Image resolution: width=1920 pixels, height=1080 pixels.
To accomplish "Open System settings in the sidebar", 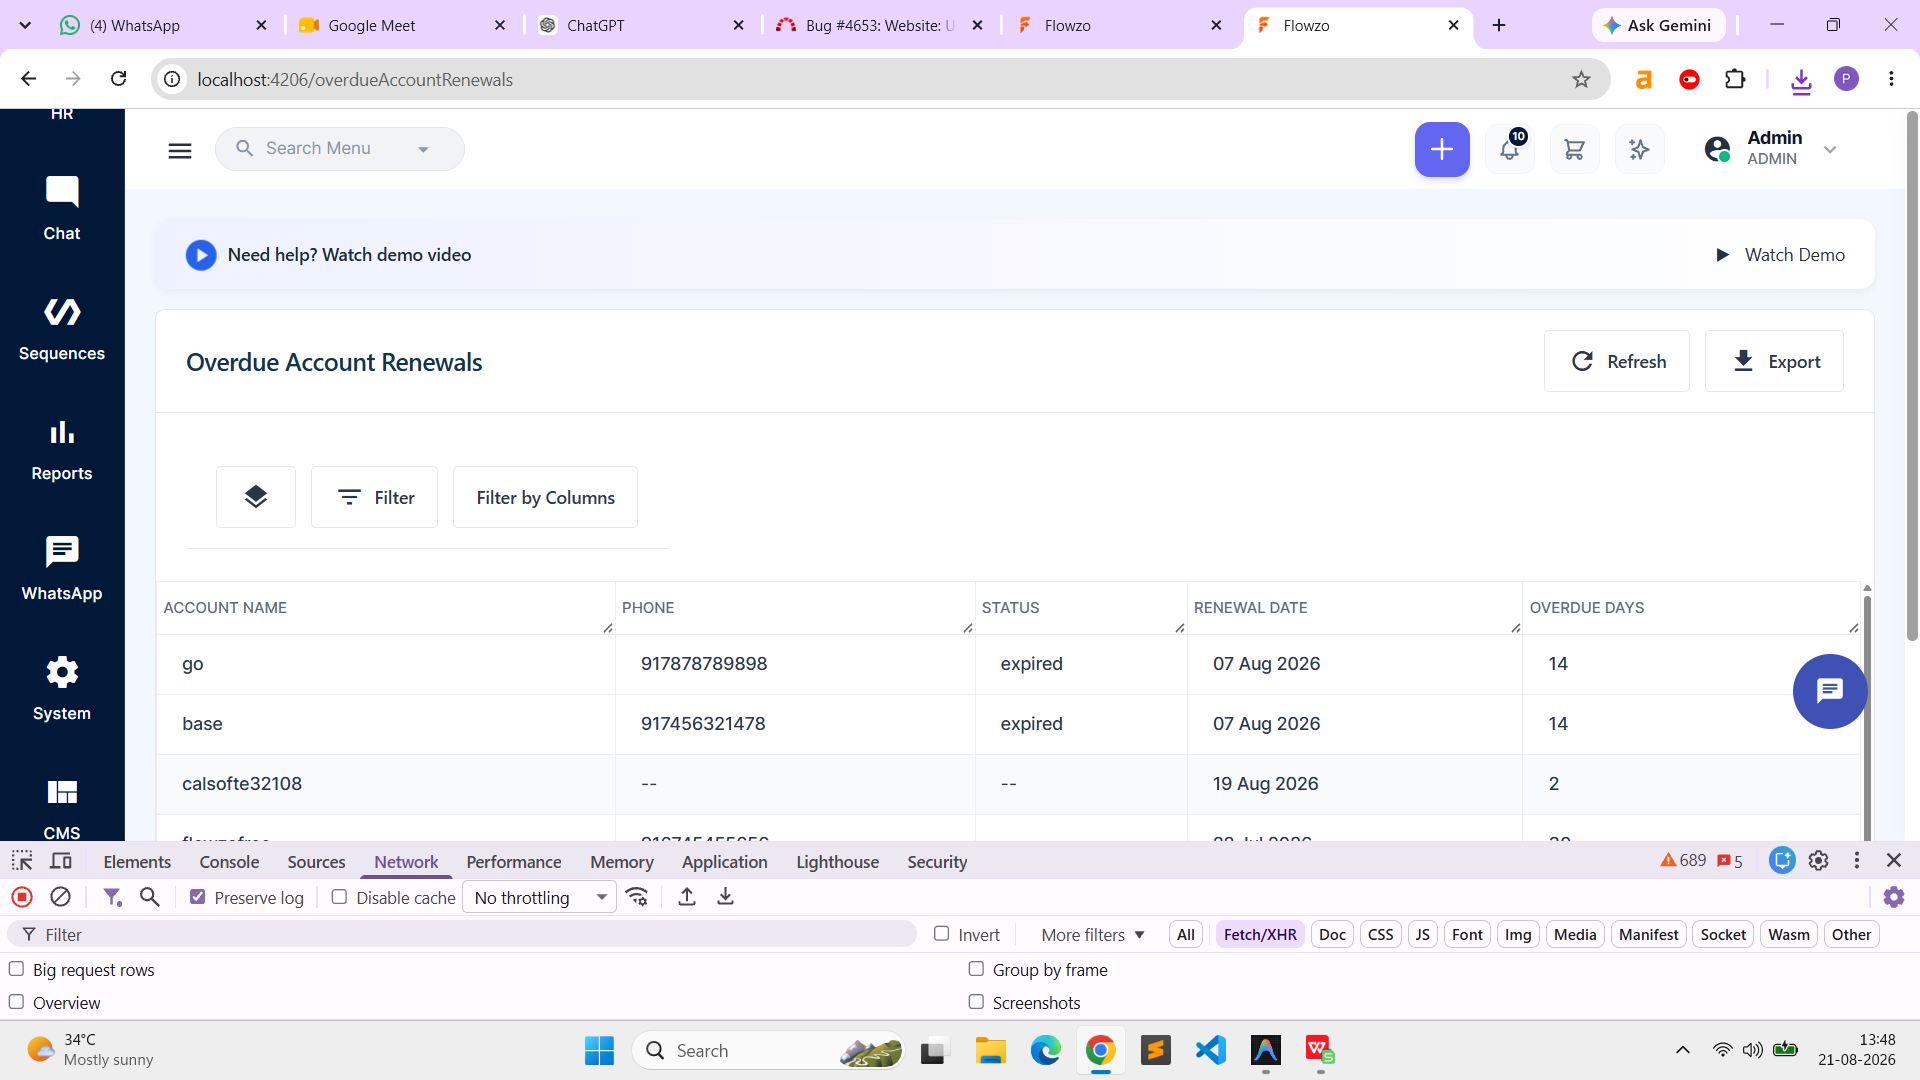I will [62, 689].
